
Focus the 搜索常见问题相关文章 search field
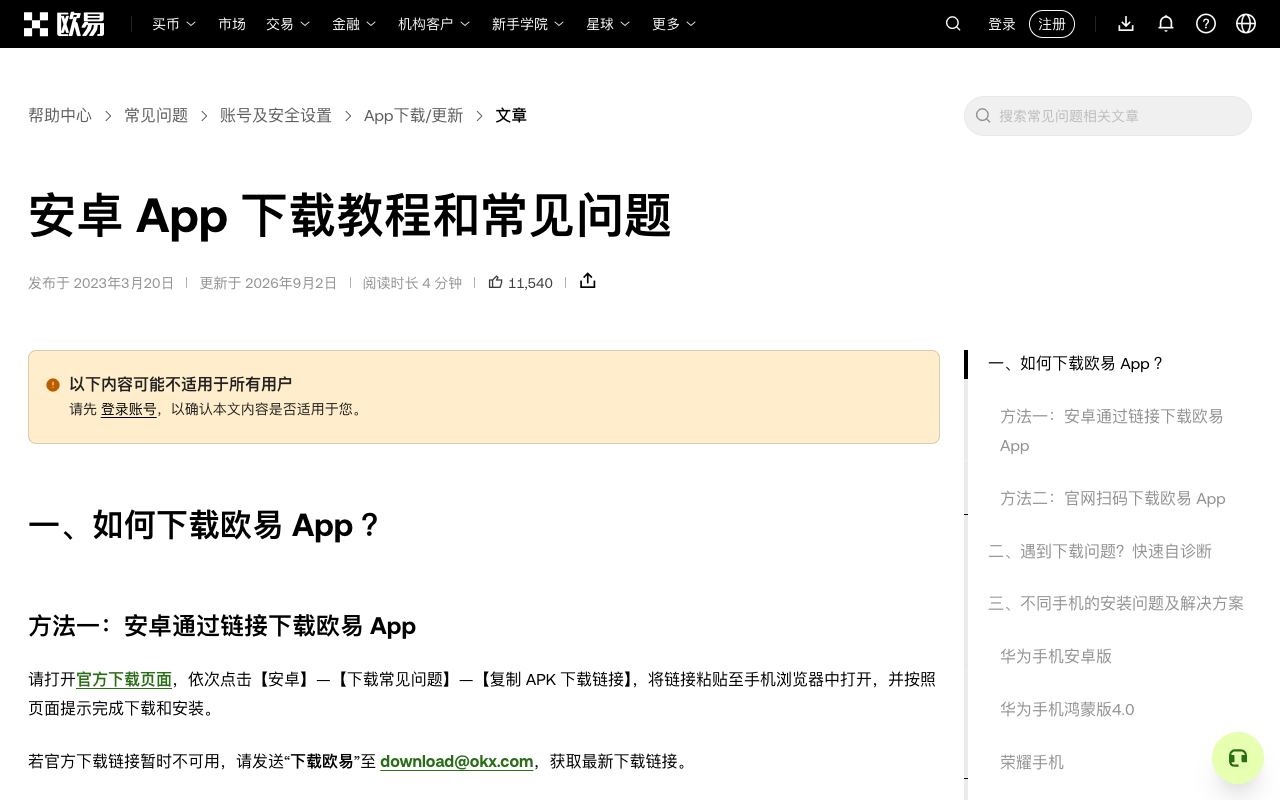tap(1108, 116)
